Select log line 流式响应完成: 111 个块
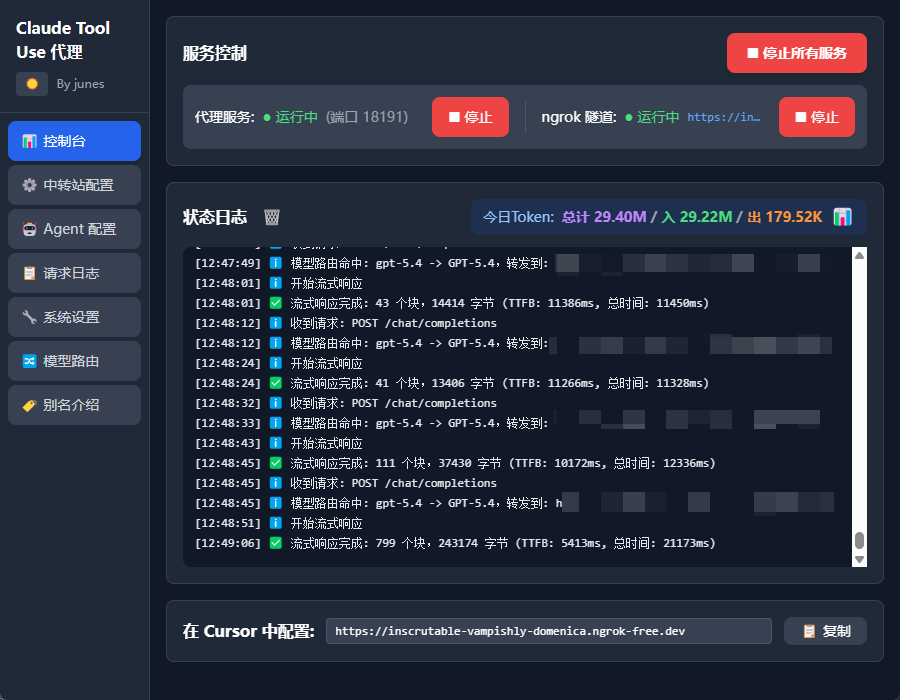Image resolution: width=900 pixels, height=700 pixels. 455,463
